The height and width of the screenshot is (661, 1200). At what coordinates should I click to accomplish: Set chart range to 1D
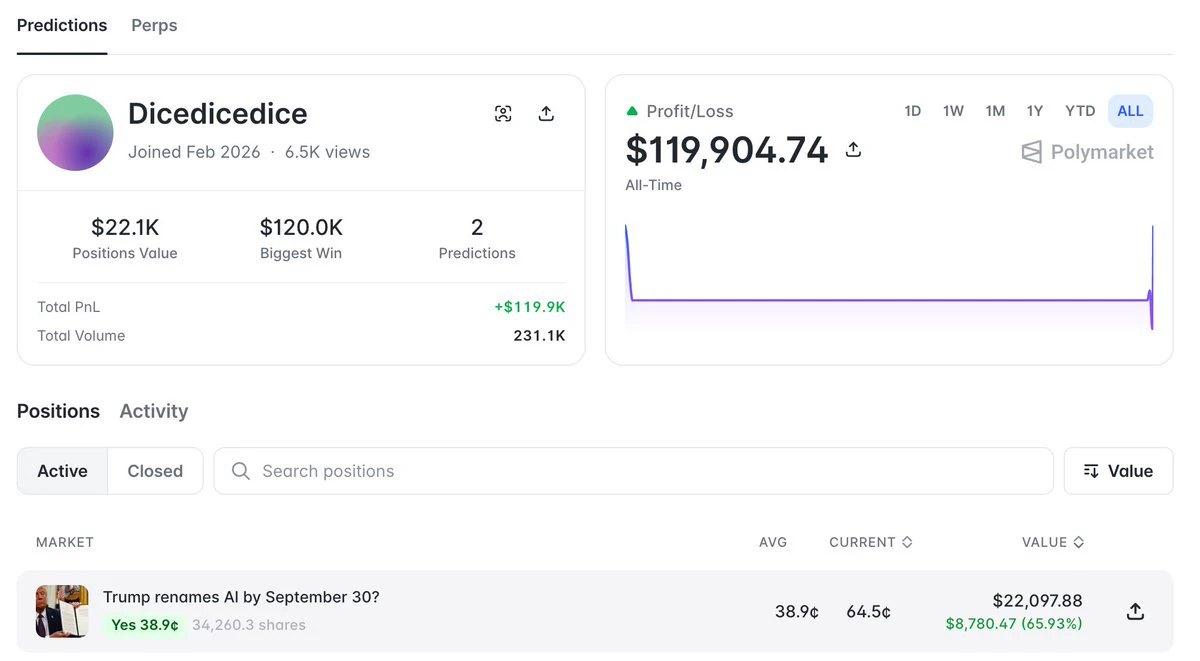point(912,111)
